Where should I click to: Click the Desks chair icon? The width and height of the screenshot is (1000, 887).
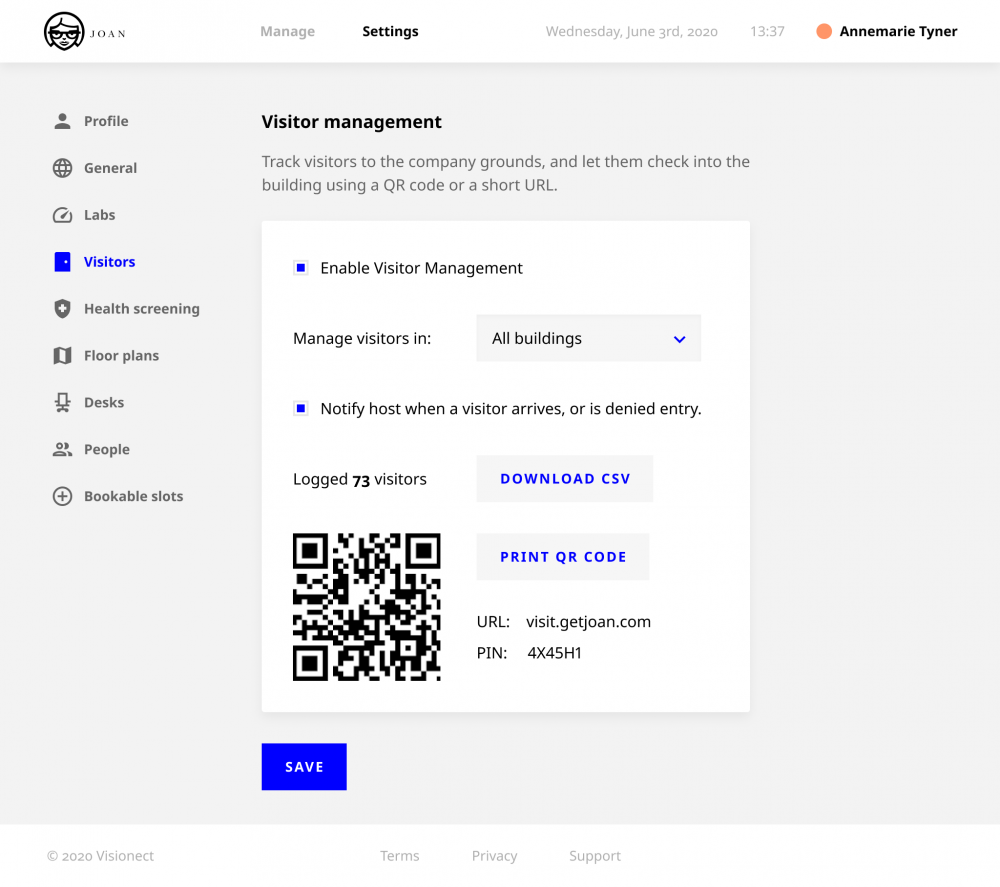[62, 402]
